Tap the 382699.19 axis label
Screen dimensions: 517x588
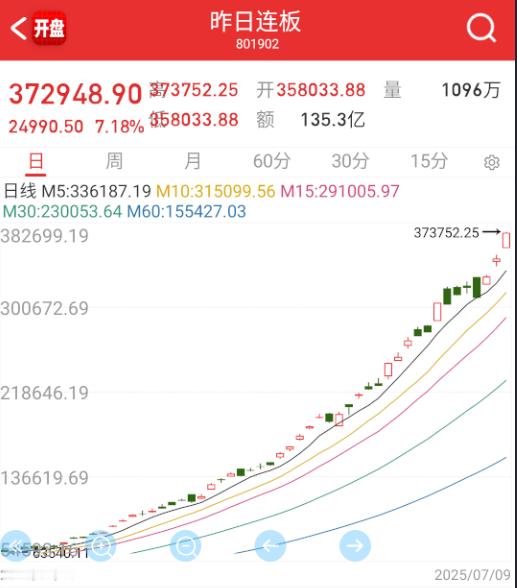coord(44,236)
